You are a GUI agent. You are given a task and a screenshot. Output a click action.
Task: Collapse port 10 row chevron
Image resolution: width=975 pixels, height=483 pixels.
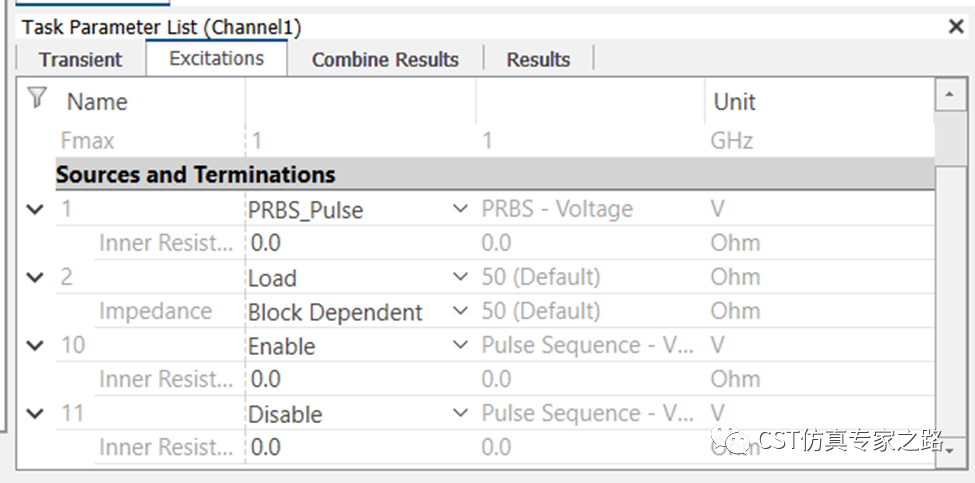tap(36, 345)
